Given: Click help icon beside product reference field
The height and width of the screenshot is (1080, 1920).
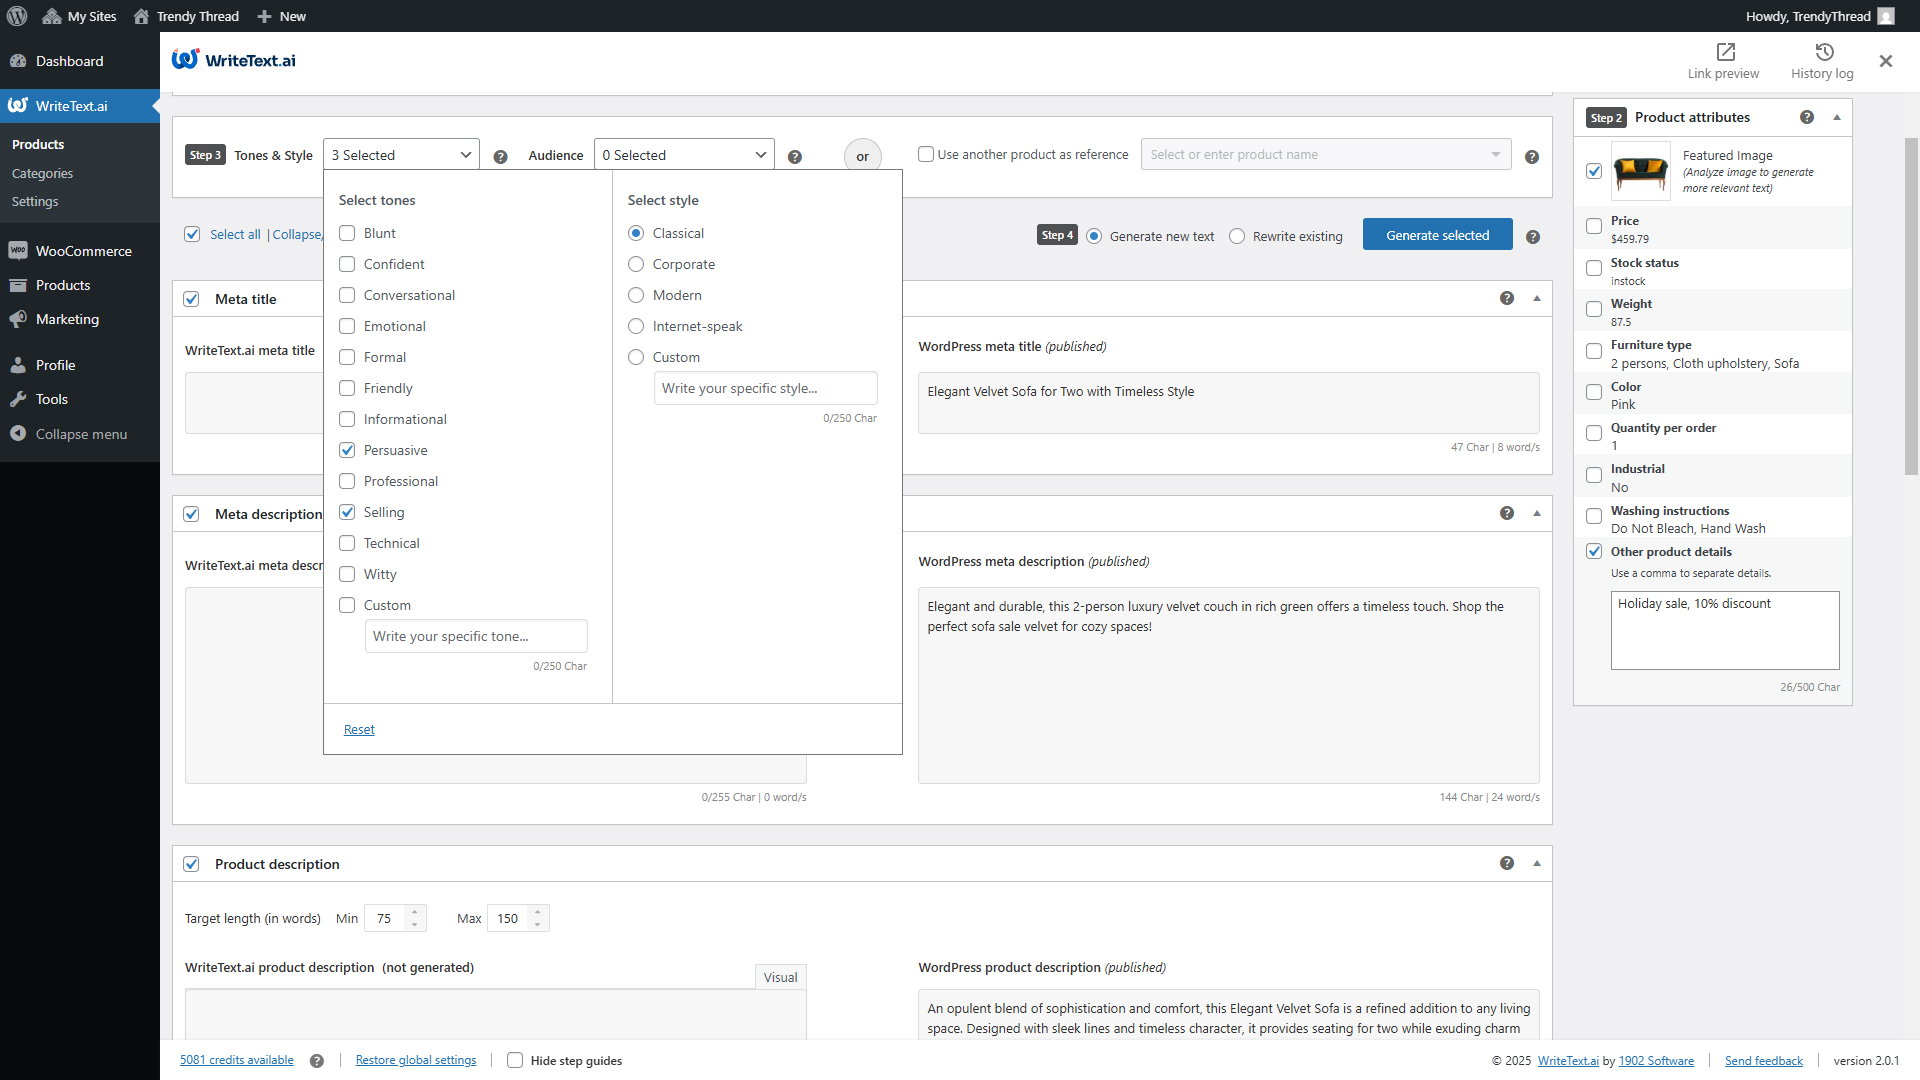Looking at the screenshot, I should [1532, 157].
